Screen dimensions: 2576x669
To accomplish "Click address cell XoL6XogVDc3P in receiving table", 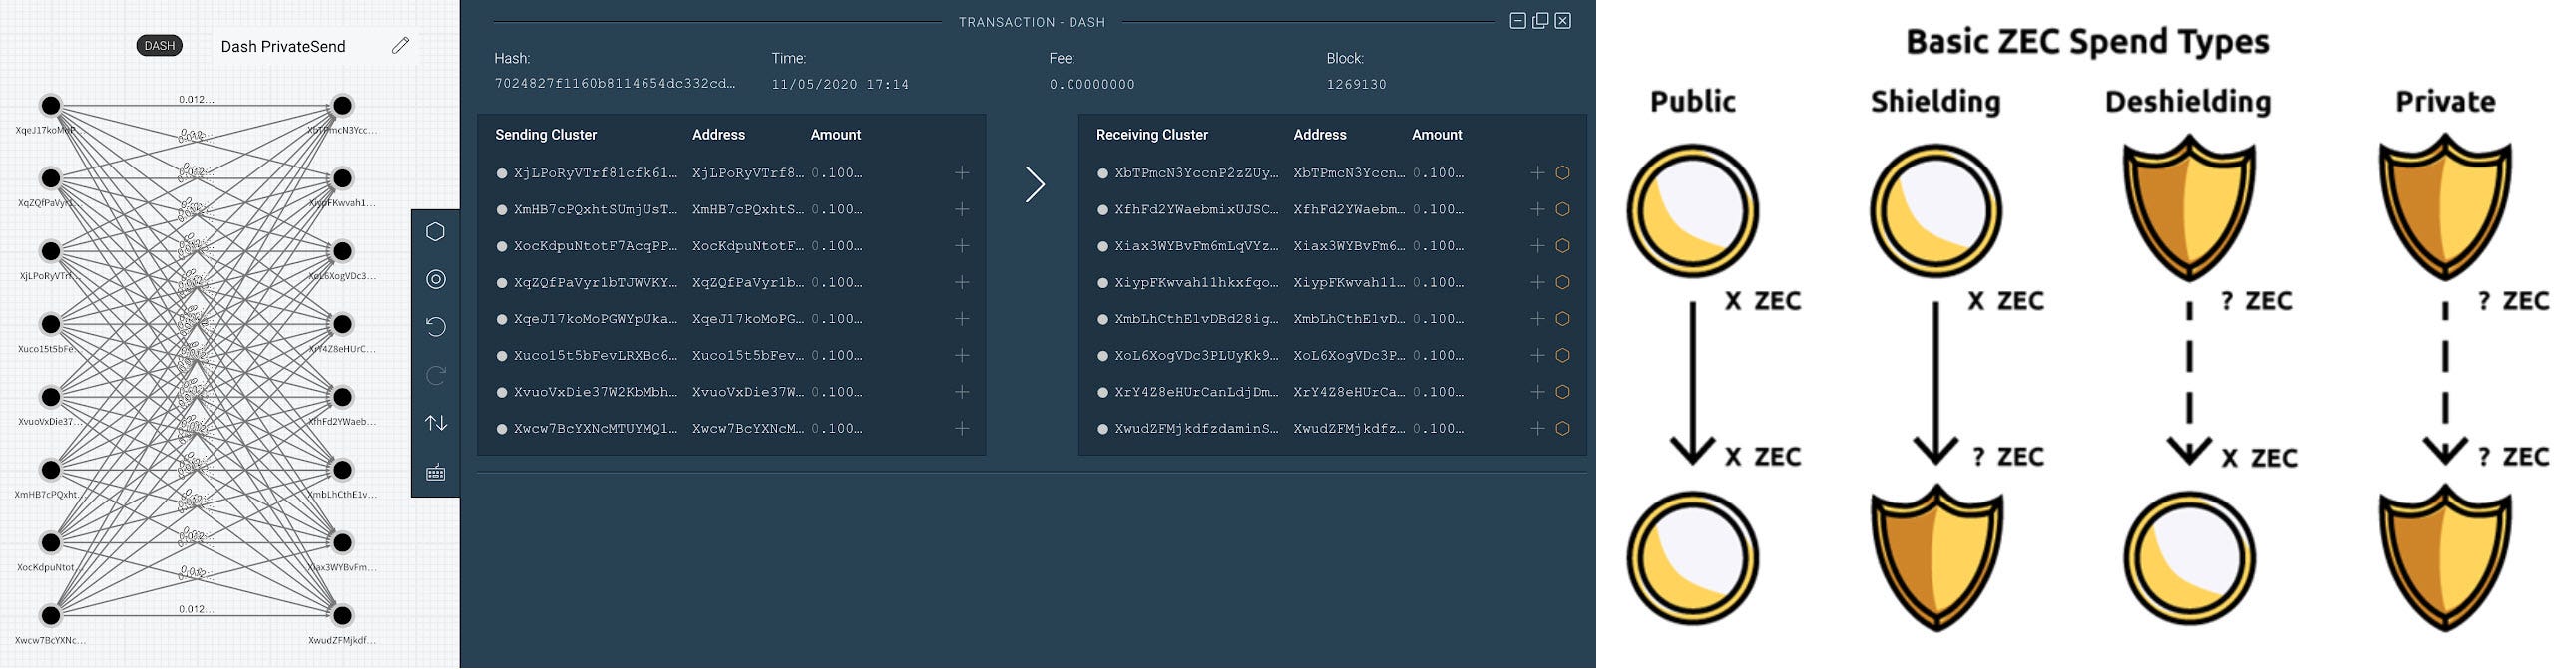I will (x=1349, y=355).
